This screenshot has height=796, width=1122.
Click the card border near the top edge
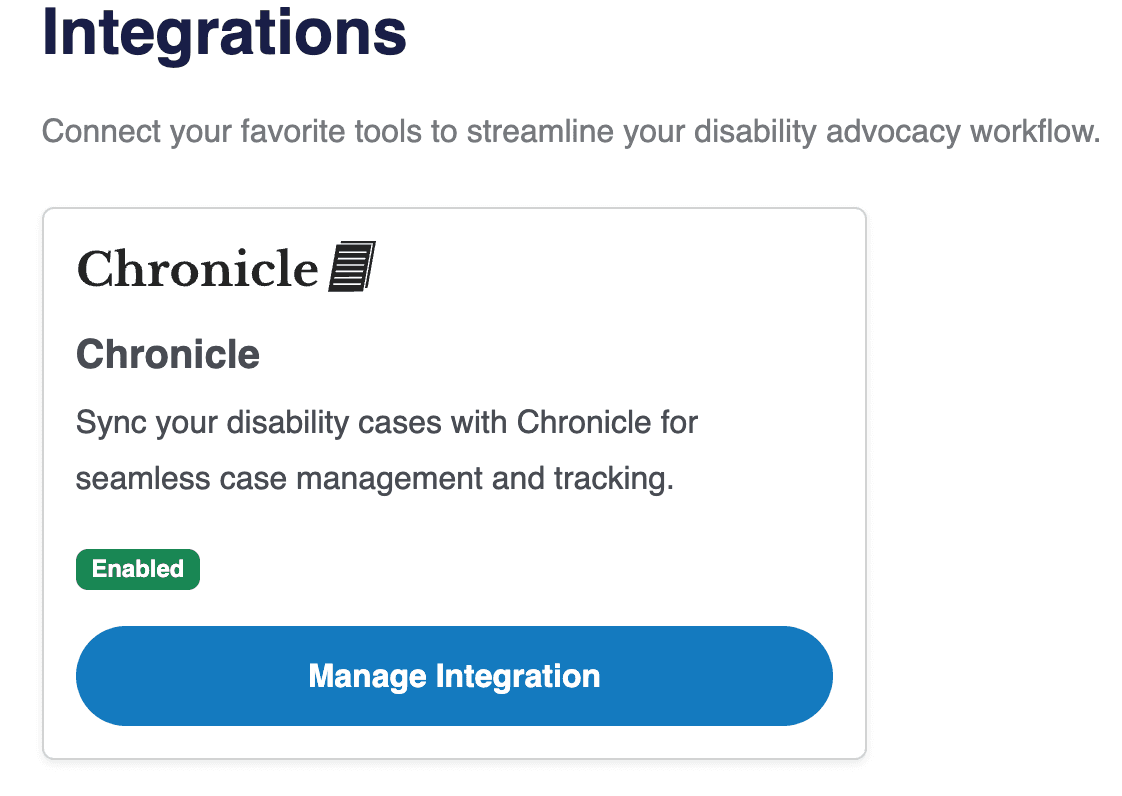(454, 209)
